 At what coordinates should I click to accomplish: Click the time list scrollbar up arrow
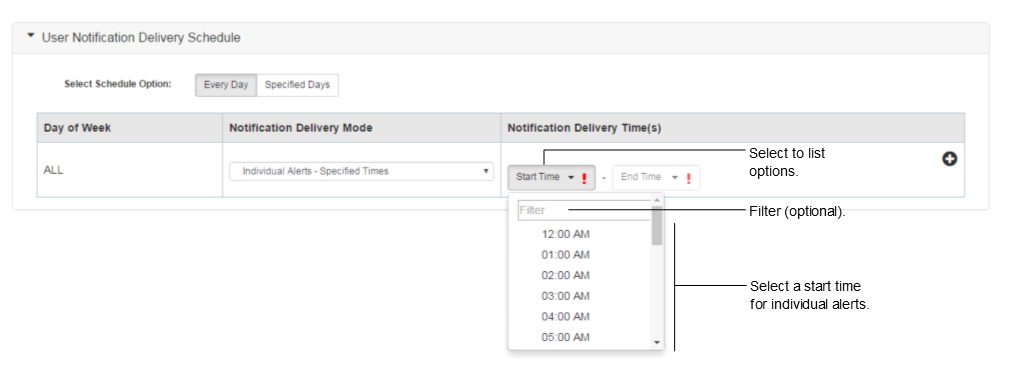click(657, 200)
